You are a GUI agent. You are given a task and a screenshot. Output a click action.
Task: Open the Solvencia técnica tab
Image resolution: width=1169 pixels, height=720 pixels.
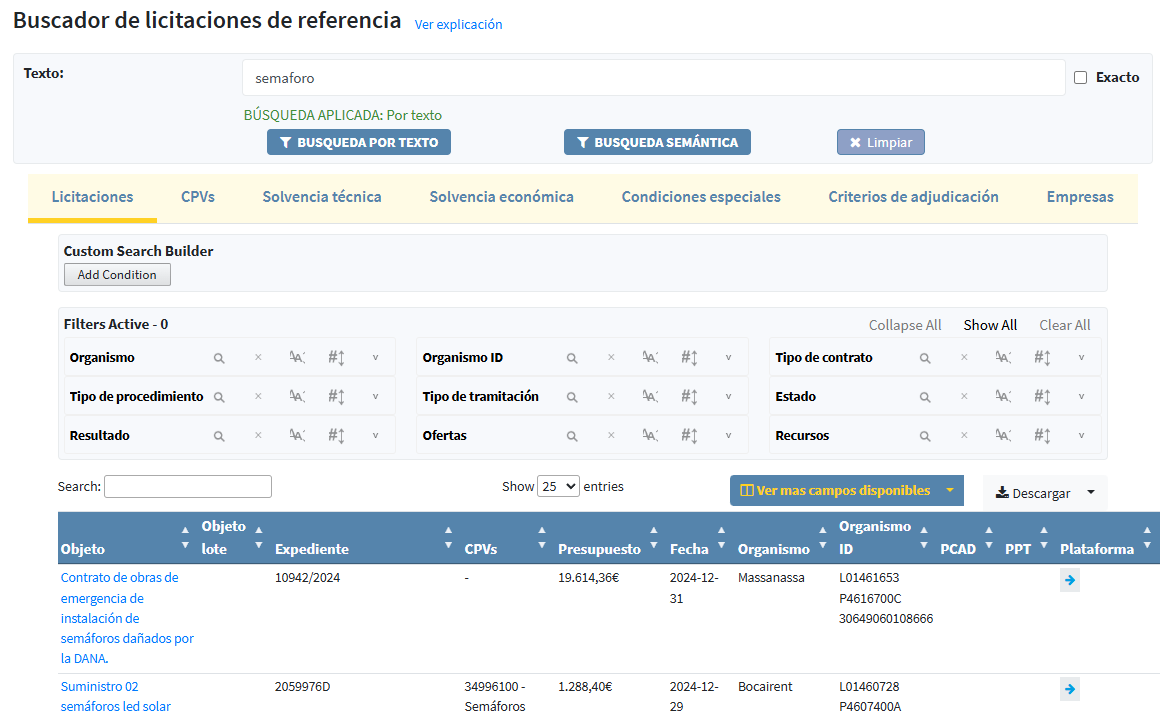point(322,197)
